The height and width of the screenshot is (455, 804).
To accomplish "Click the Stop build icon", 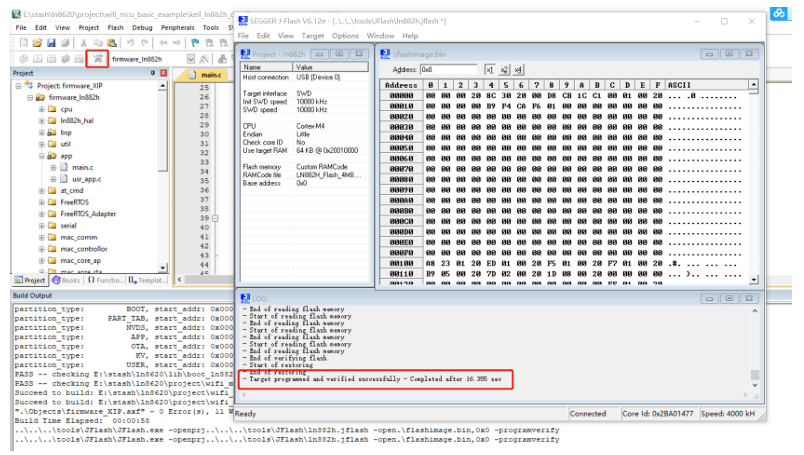I will point(79,59).
